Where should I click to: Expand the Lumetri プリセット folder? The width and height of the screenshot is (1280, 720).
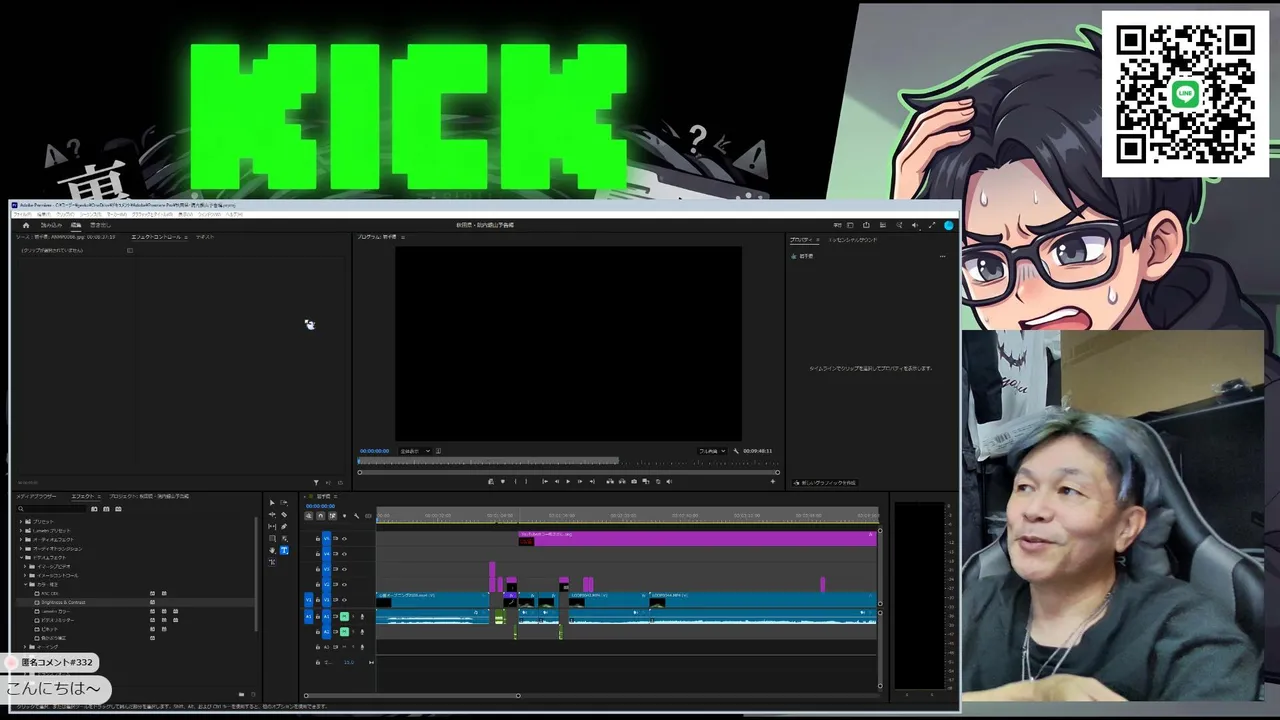21,531
